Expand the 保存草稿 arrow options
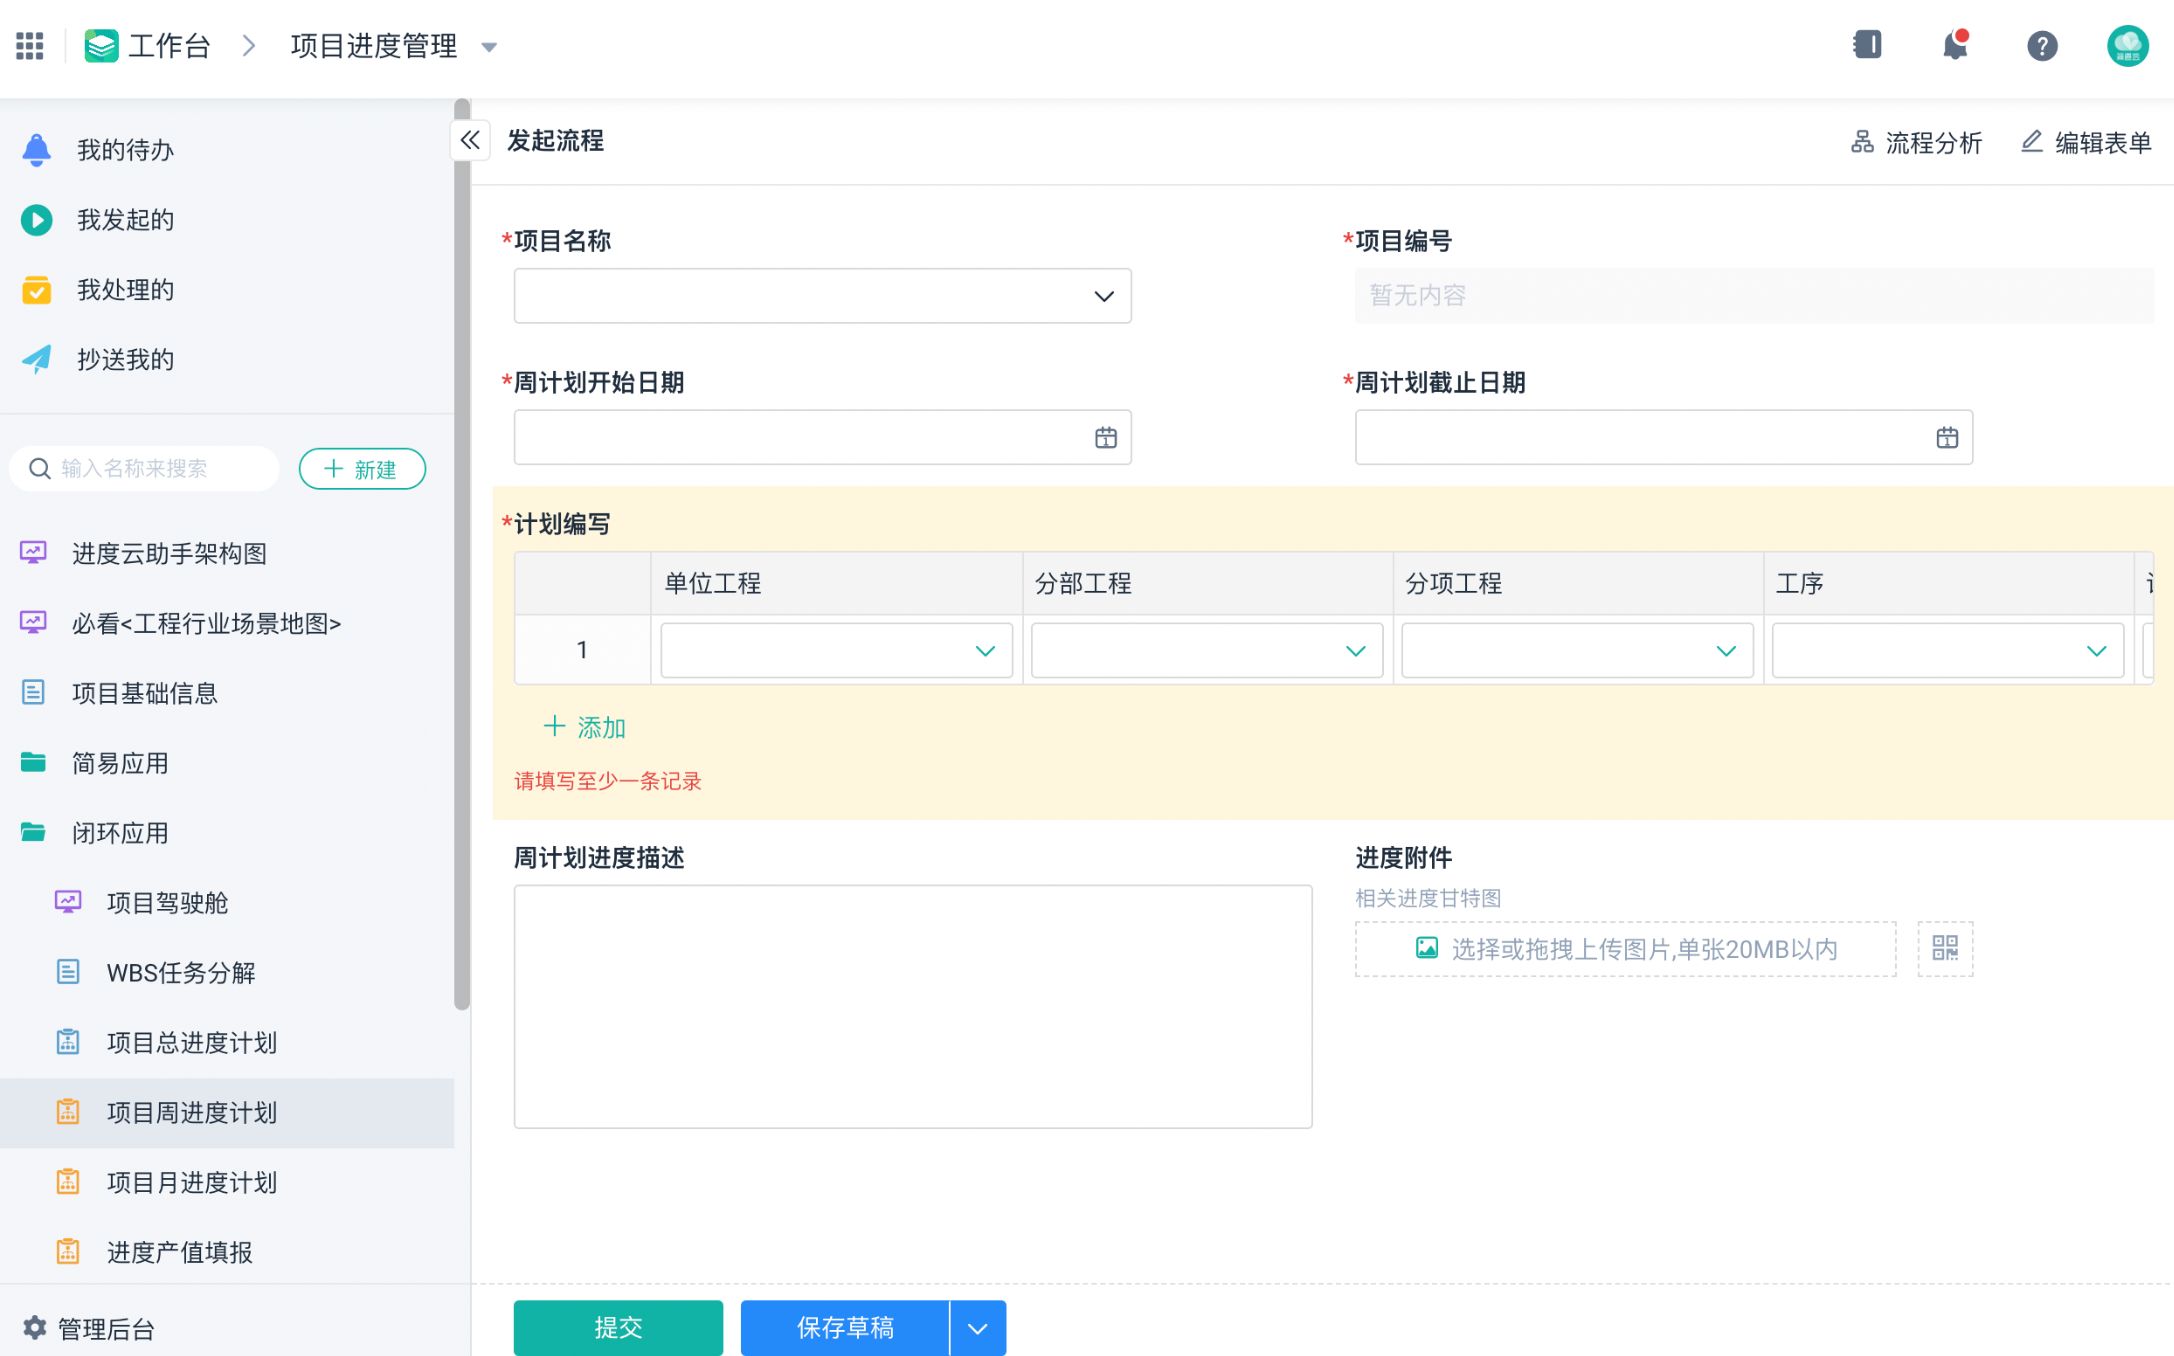The image size is (2174, 1356). point(977,1328)
